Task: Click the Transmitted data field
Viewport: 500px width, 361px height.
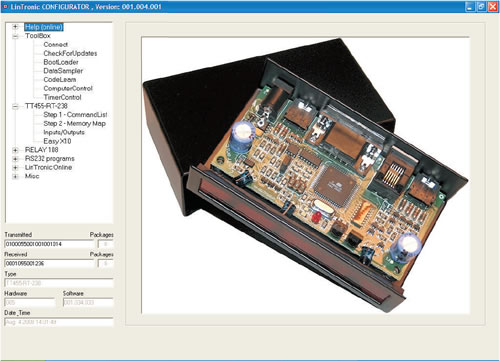Action: [49, 244]
